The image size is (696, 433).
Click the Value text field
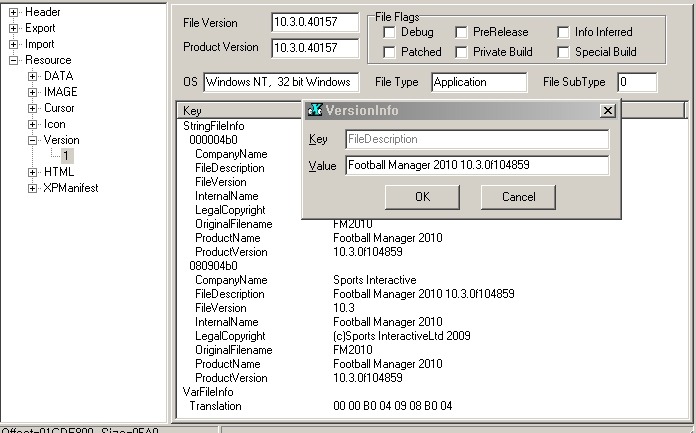pos(477,165)
